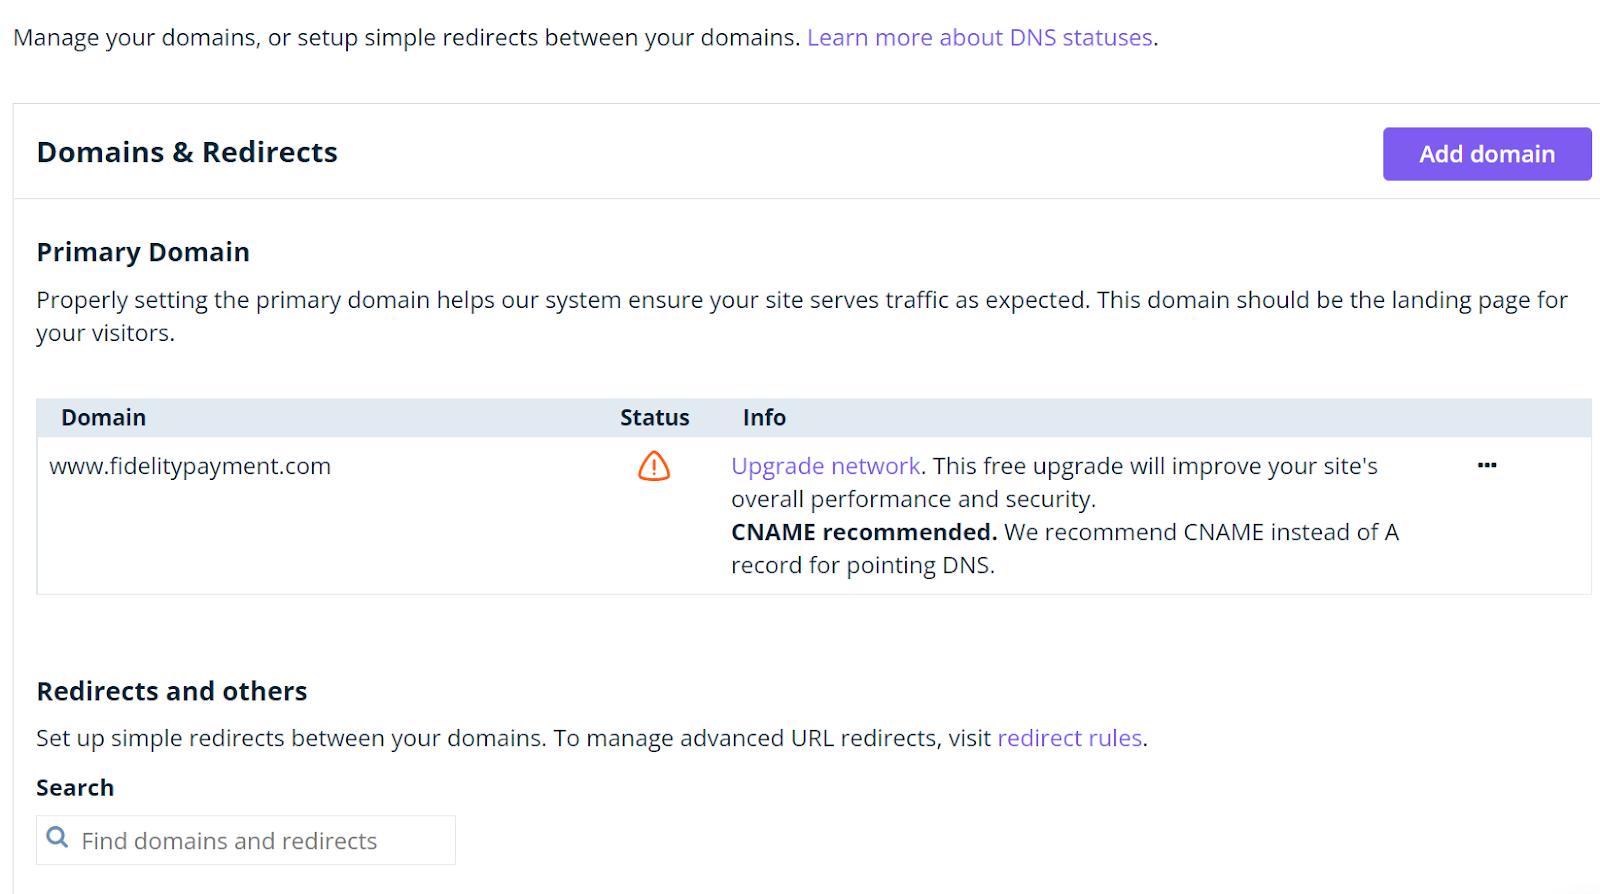Click the primary domain description paragraph
Image resolution: width=1600 pixels, height=894 pixels.
[x=802, y=316]
